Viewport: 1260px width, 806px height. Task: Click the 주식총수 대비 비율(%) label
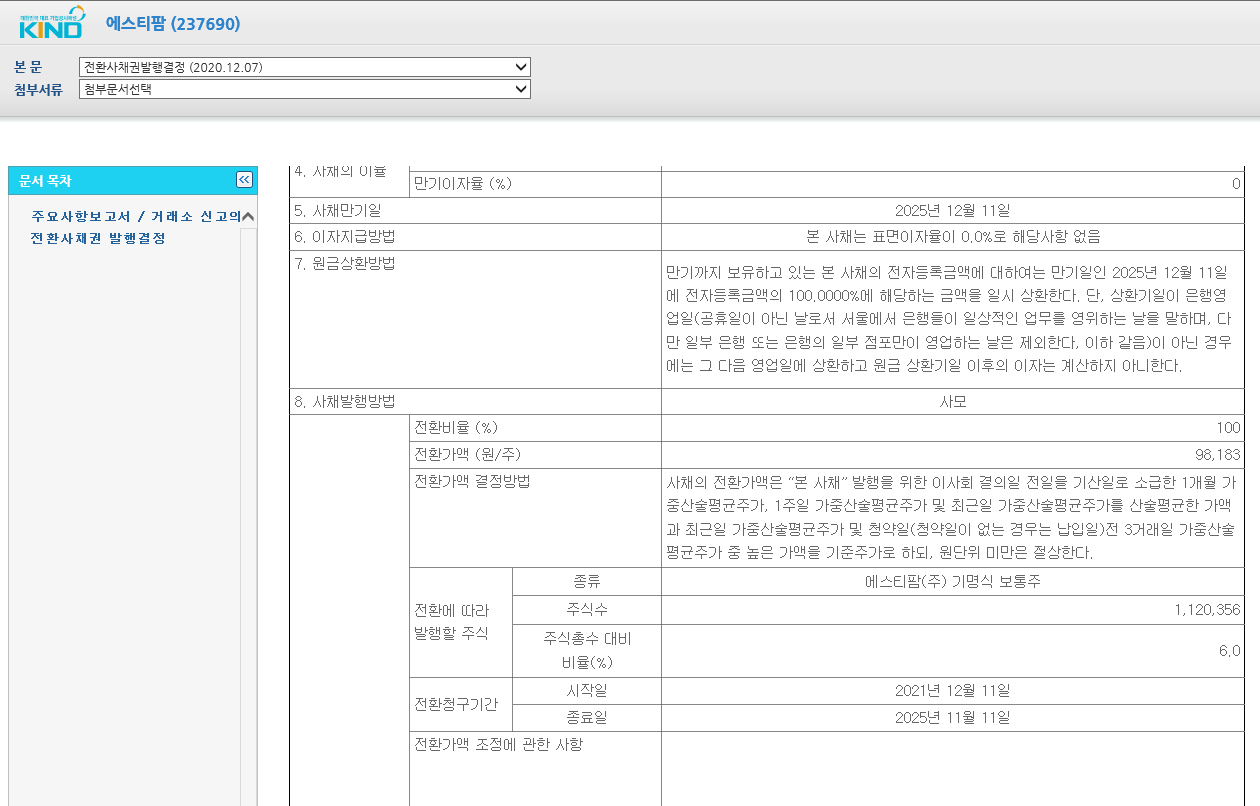[587, 650]
